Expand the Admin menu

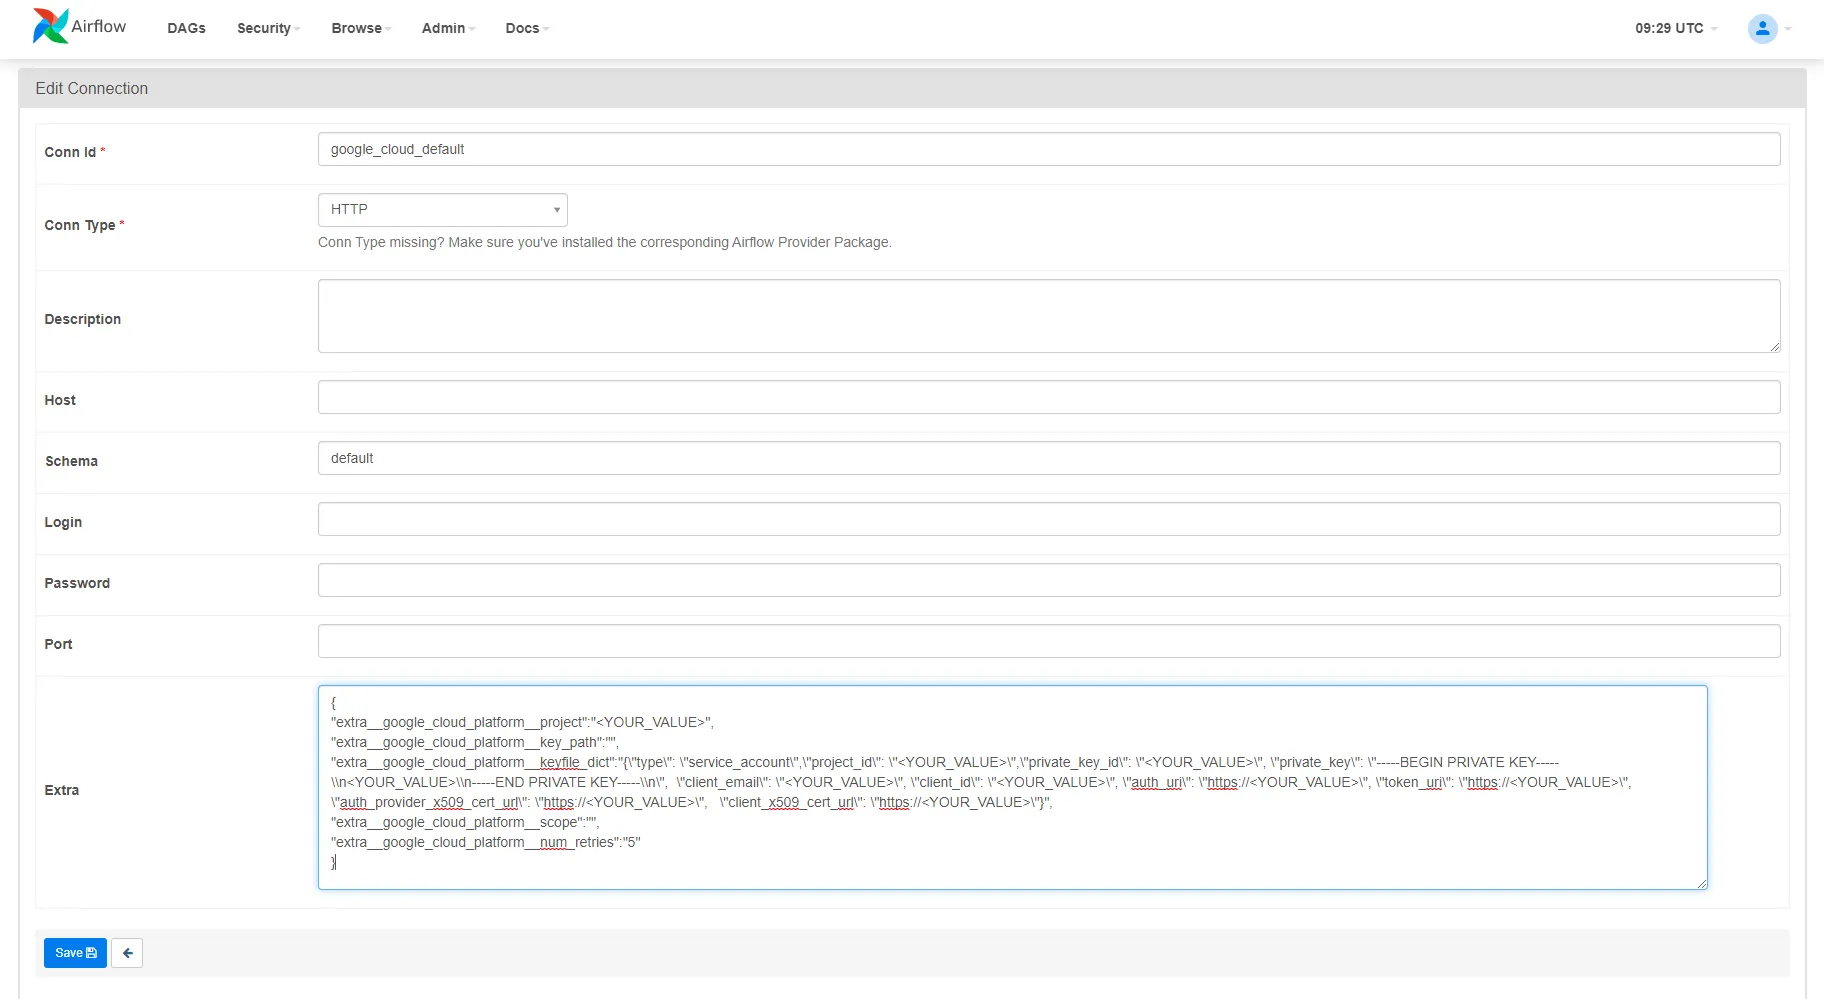pyautogui.click(x=448, y=28)
